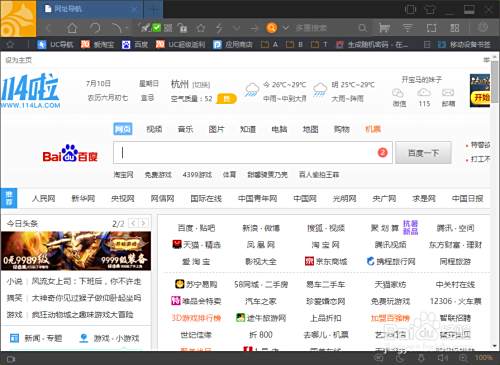Click in the Baidu search input field

[253, 153]
